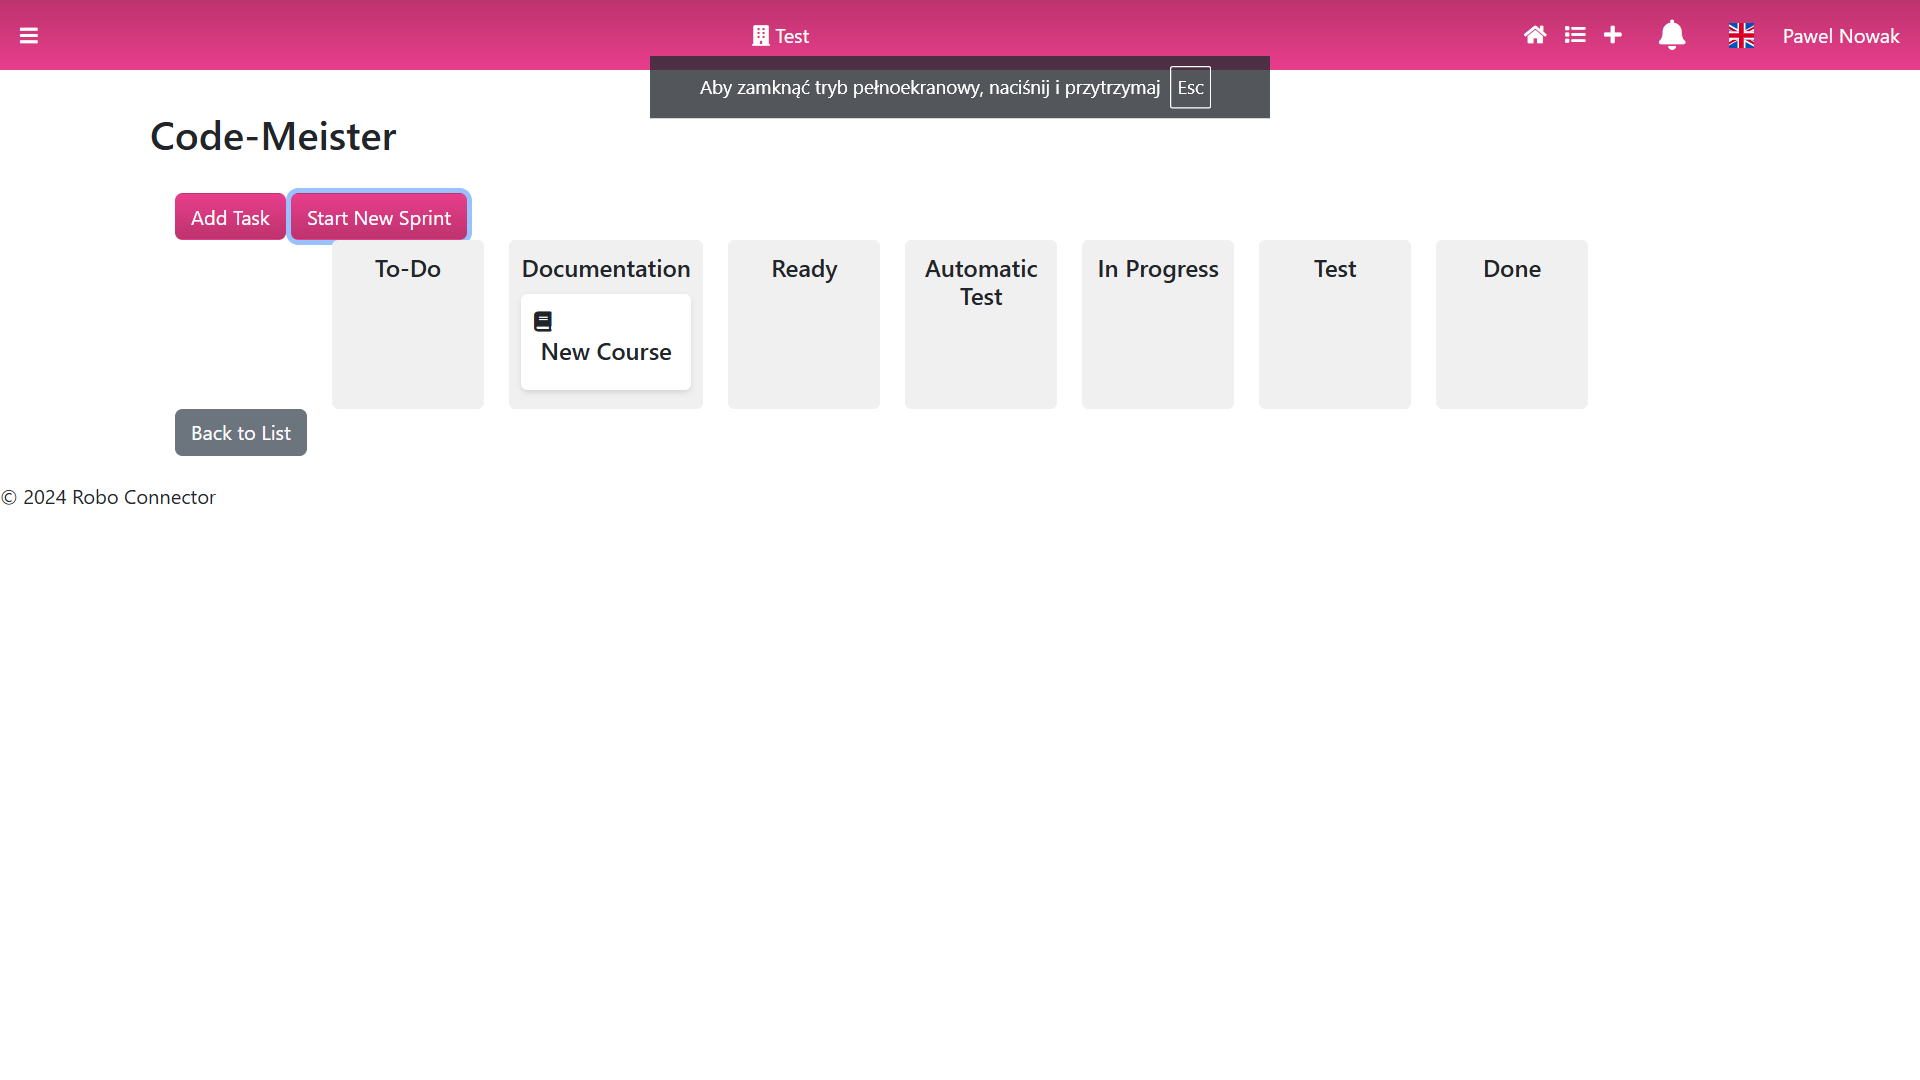This screenshot has width=1920, height=1080.
Task: Open the home page via the house icon
Action: pos(1534,35)
